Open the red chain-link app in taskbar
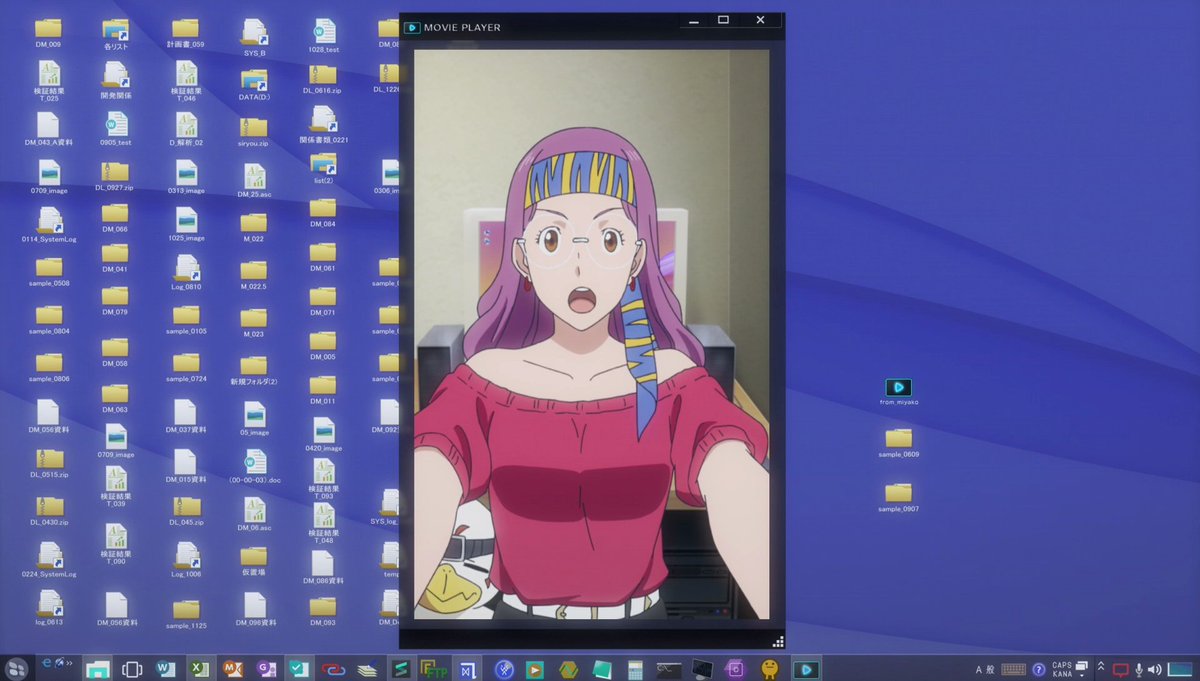The width and height of the screenshot is (1200, 681). [x=333, y=670]
